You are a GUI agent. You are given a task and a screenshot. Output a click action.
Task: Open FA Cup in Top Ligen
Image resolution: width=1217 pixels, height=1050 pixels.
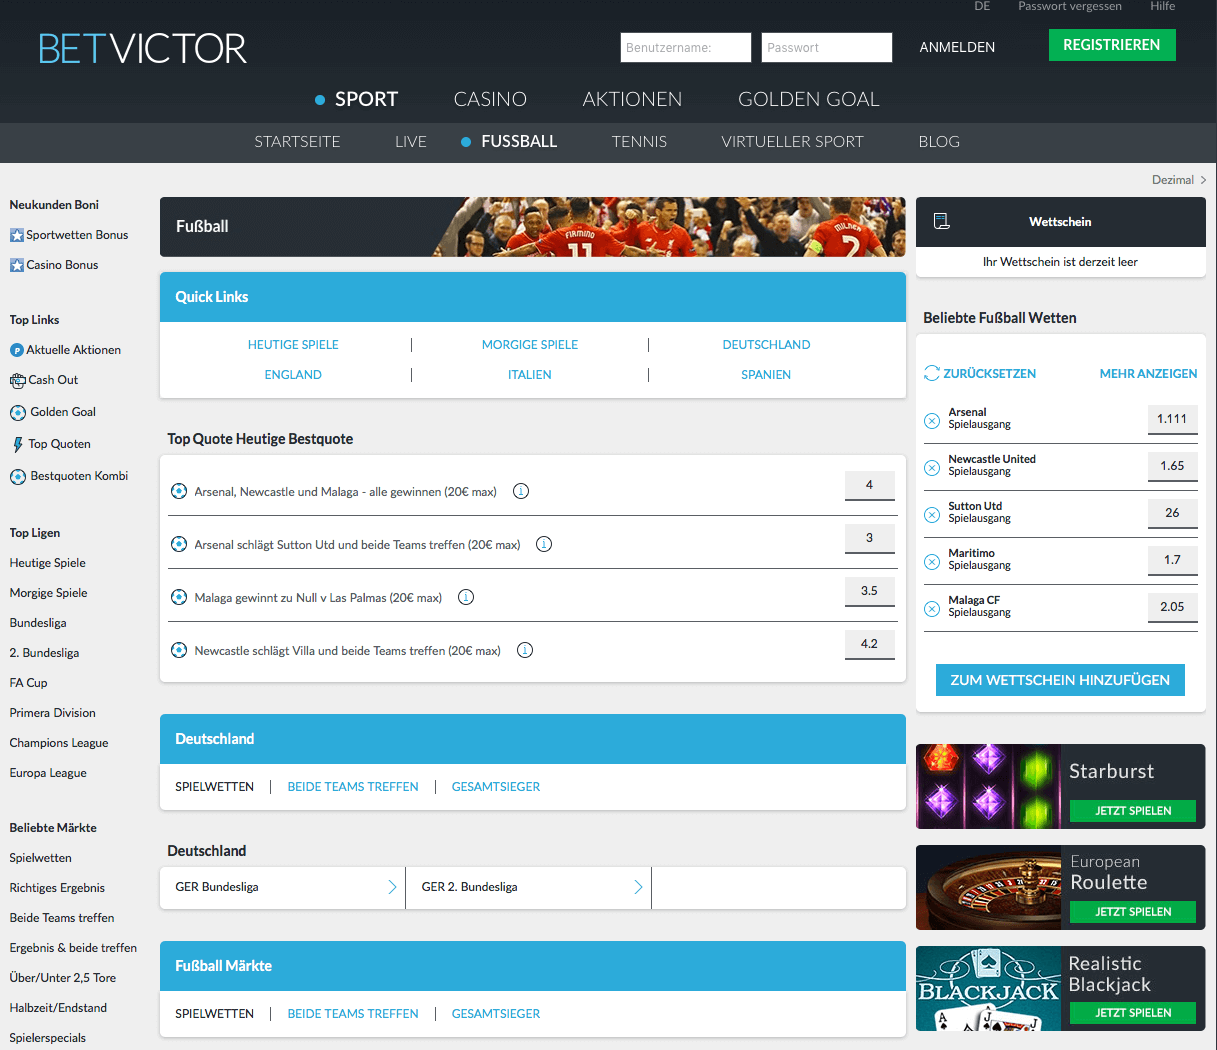(x=28, y=683)
